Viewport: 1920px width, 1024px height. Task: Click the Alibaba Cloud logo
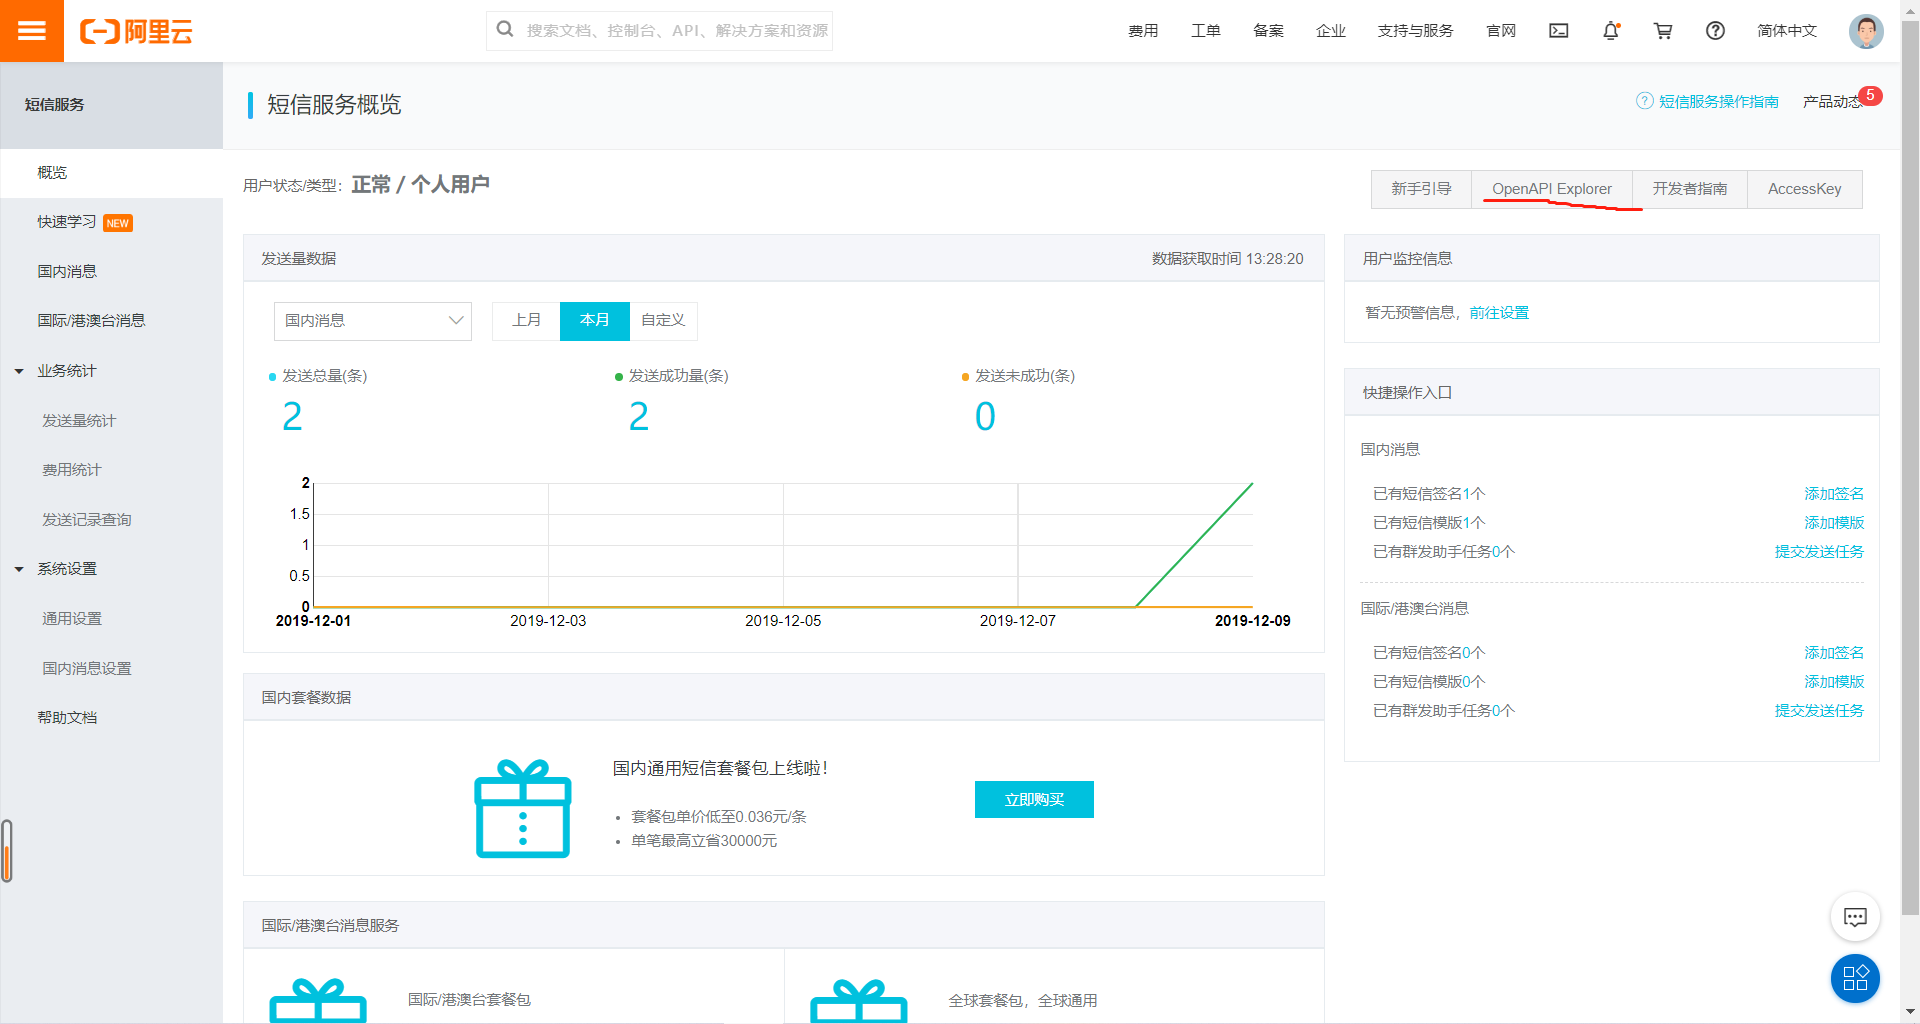(137, 30)
